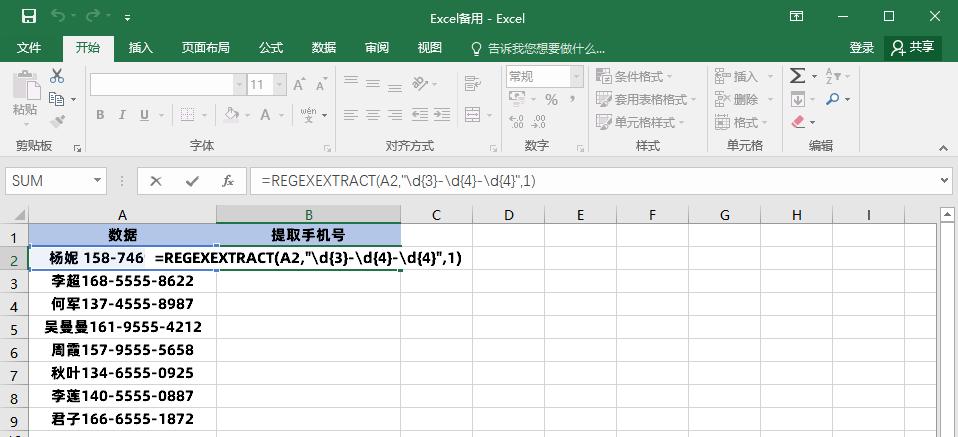
Task: Open the 常规 number format dropdown
Action: [577, 76]
